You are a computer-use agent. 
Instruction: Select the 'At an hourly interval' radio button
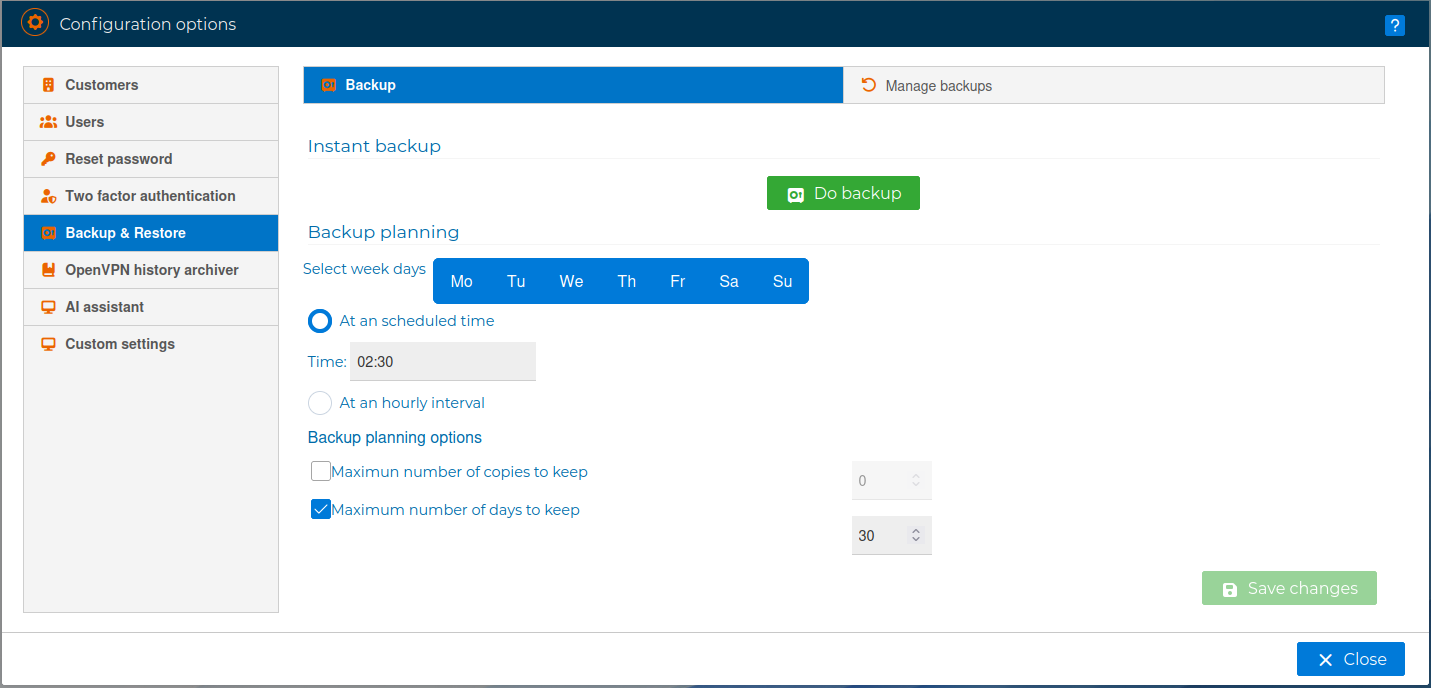coord(320,403)
